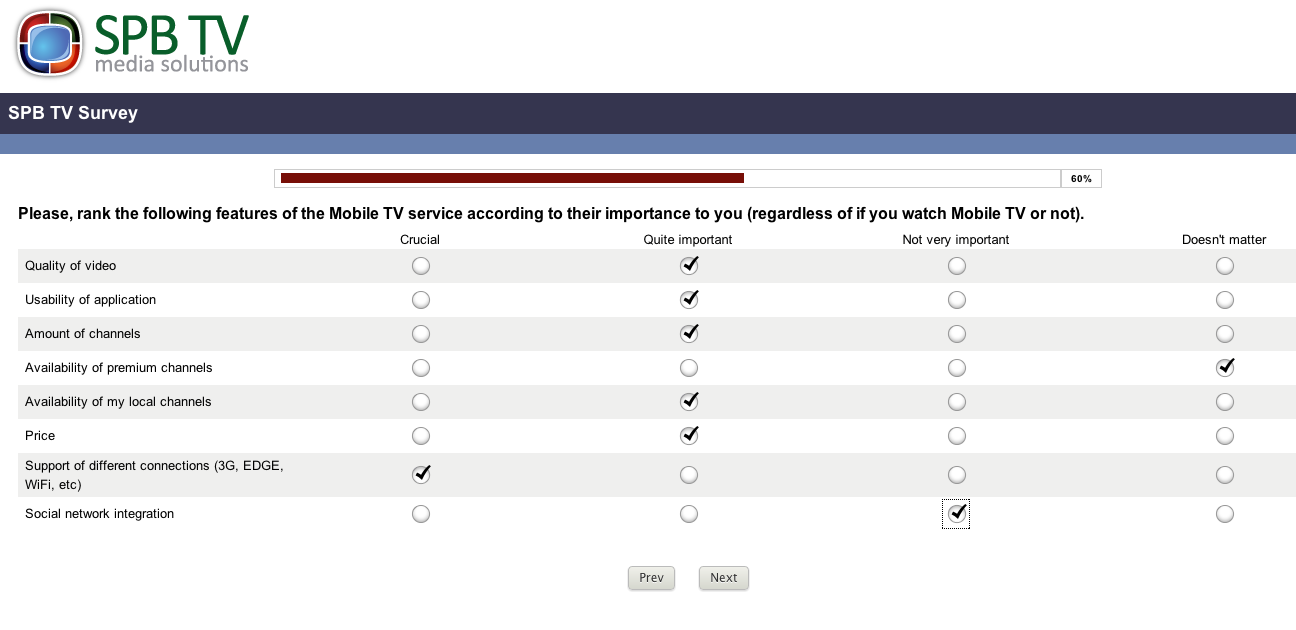Return with the Prev button

coord(651,578)
